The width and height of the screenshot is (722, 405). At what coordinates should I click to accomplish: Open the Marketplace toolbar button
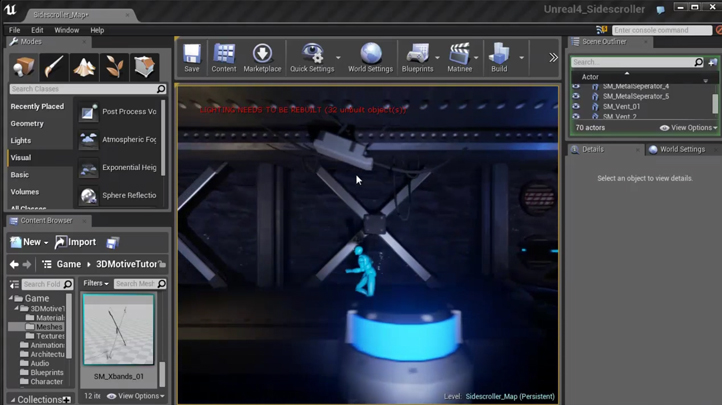(x=262, y=58)
